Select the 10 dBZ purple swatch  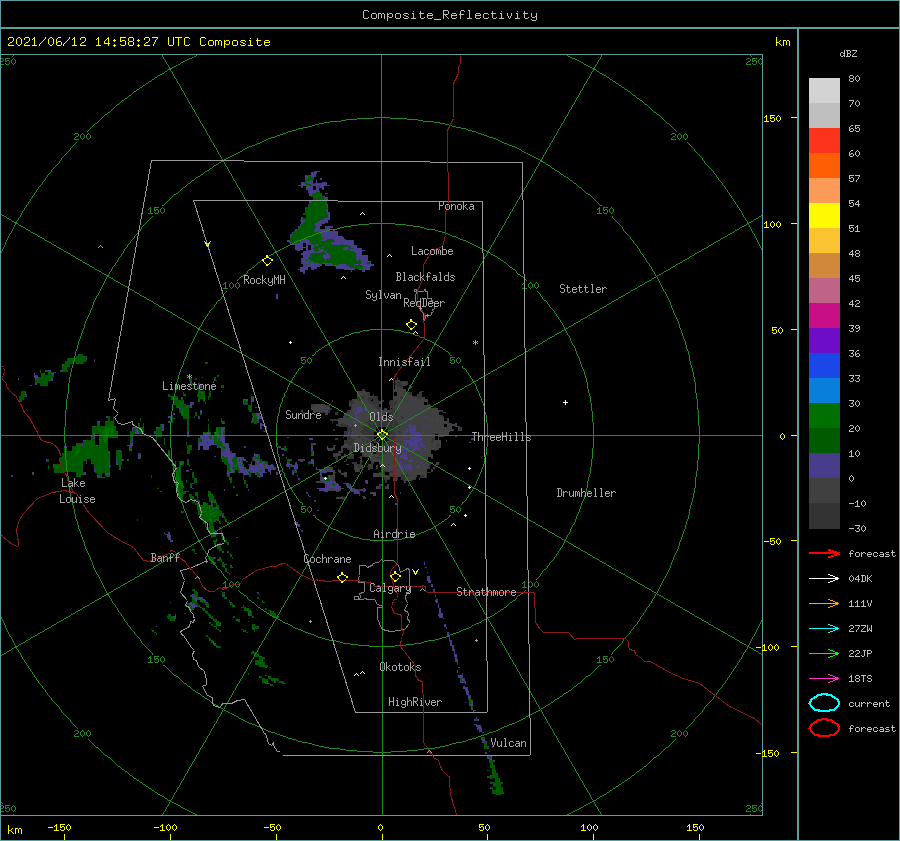[824, 466]
